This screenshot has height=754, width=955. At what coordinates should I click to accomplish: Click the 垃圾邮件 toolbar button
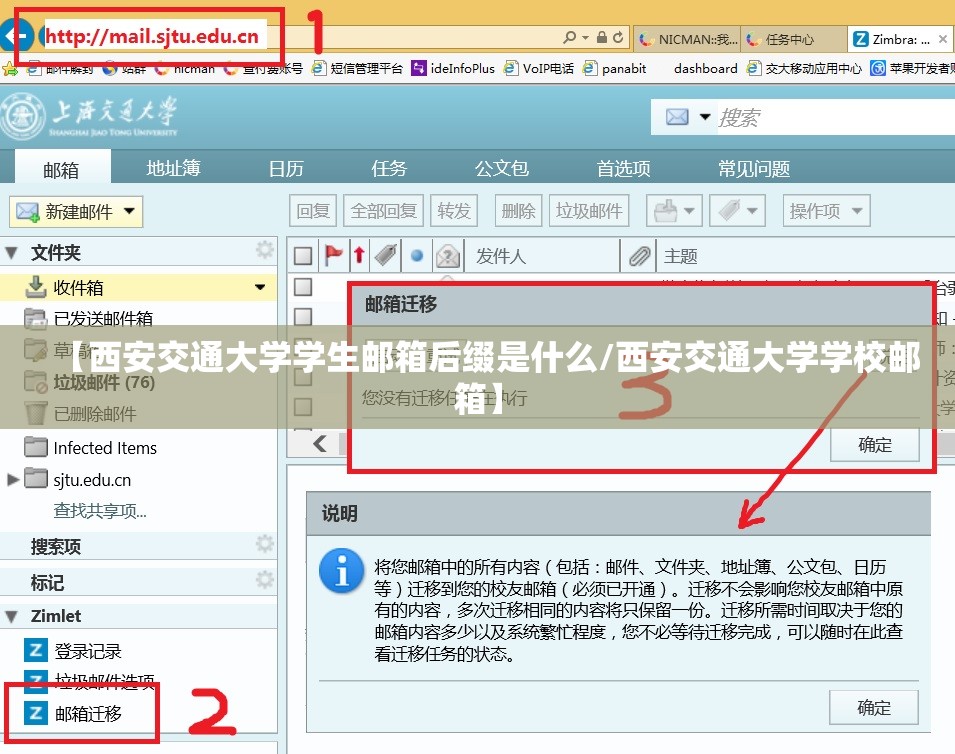589,211
